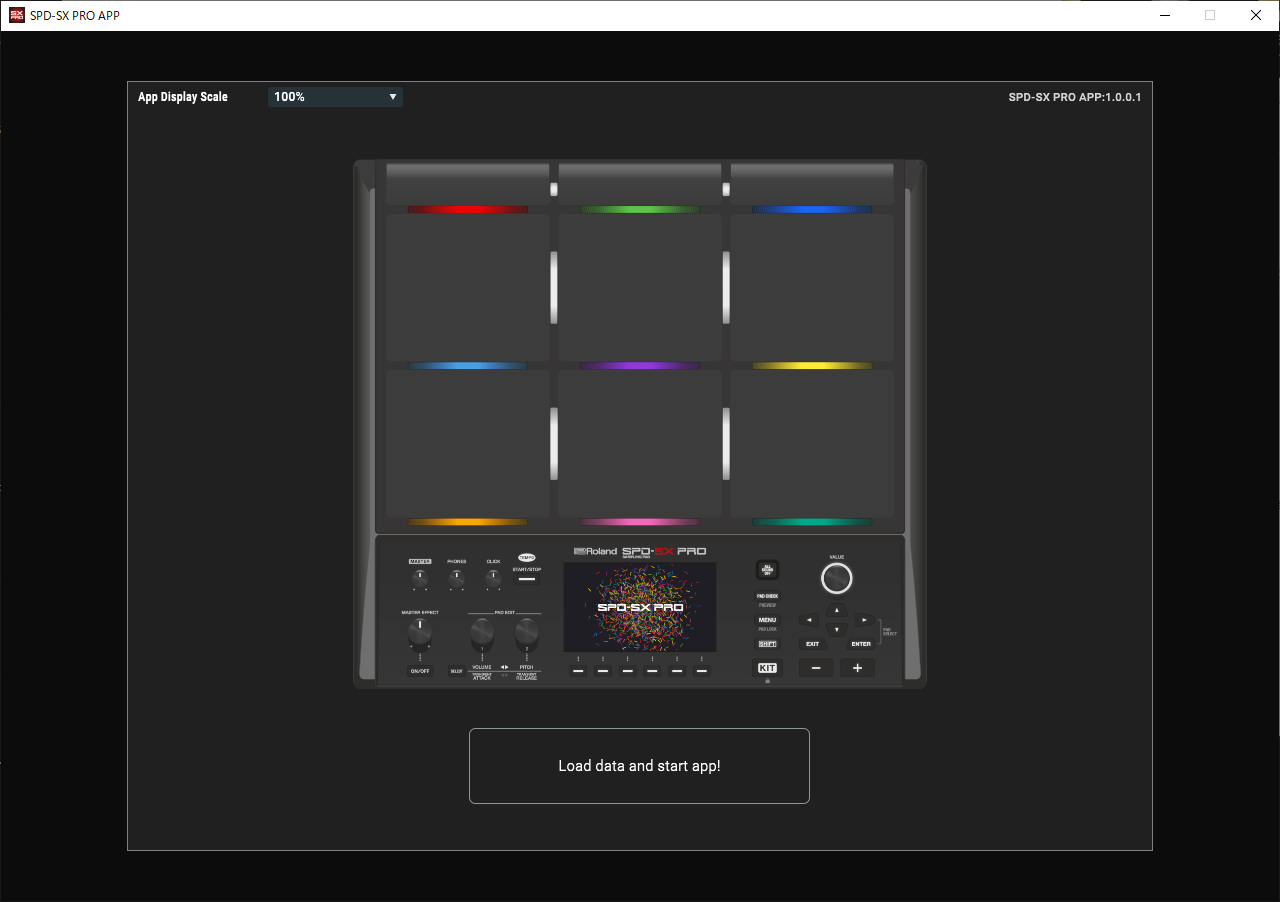This screenshot has height=902, width=1280.
Task: Click the plus increment button
Action: click(857, 668)
